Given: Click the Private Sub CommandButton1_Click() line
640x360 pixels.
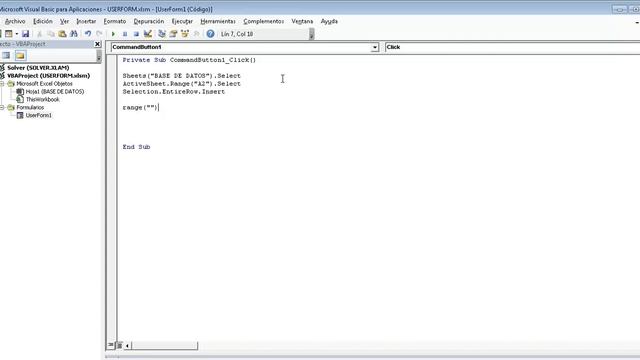Looking at the screenshot, I should coord(189,60).
